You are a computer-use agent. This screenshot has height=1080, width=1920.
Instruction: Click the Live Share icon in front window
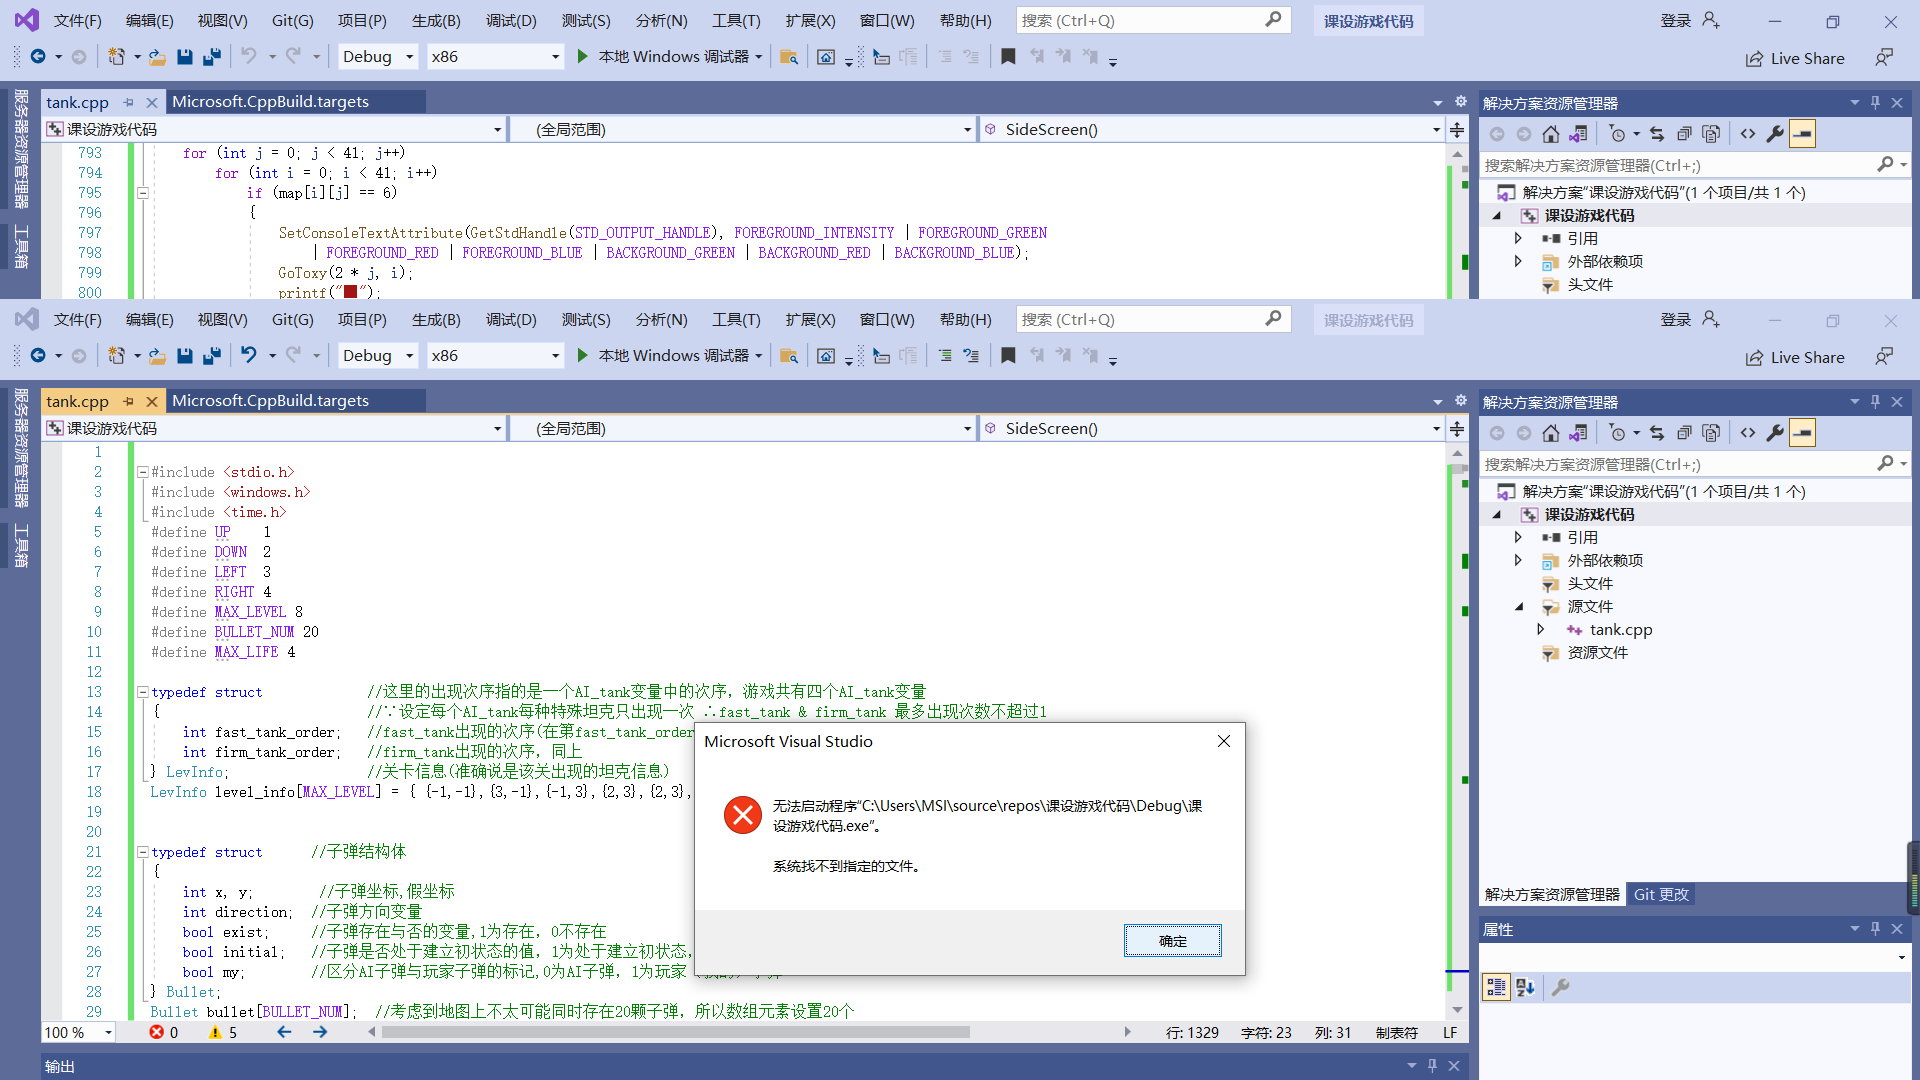point(1754,358)
